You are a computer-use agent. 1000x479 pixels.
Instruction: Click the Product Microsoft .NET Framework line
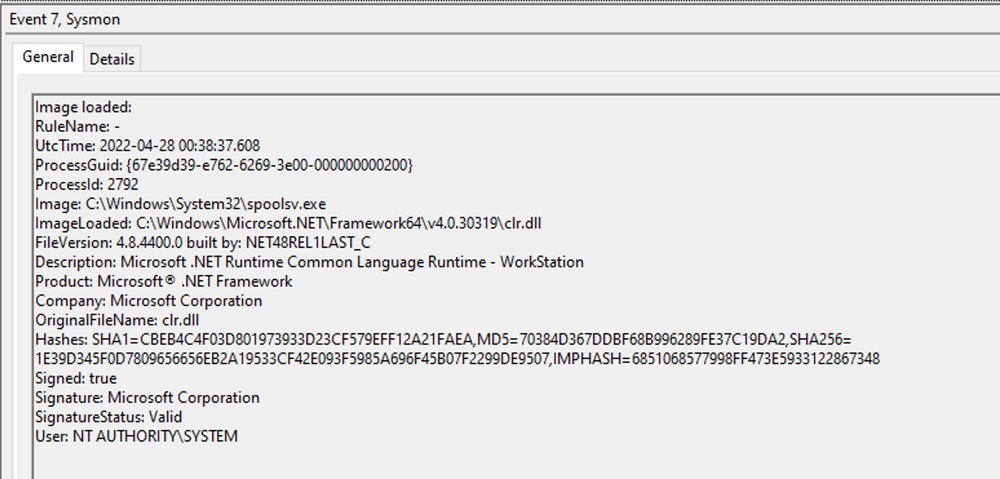point(165,281)
